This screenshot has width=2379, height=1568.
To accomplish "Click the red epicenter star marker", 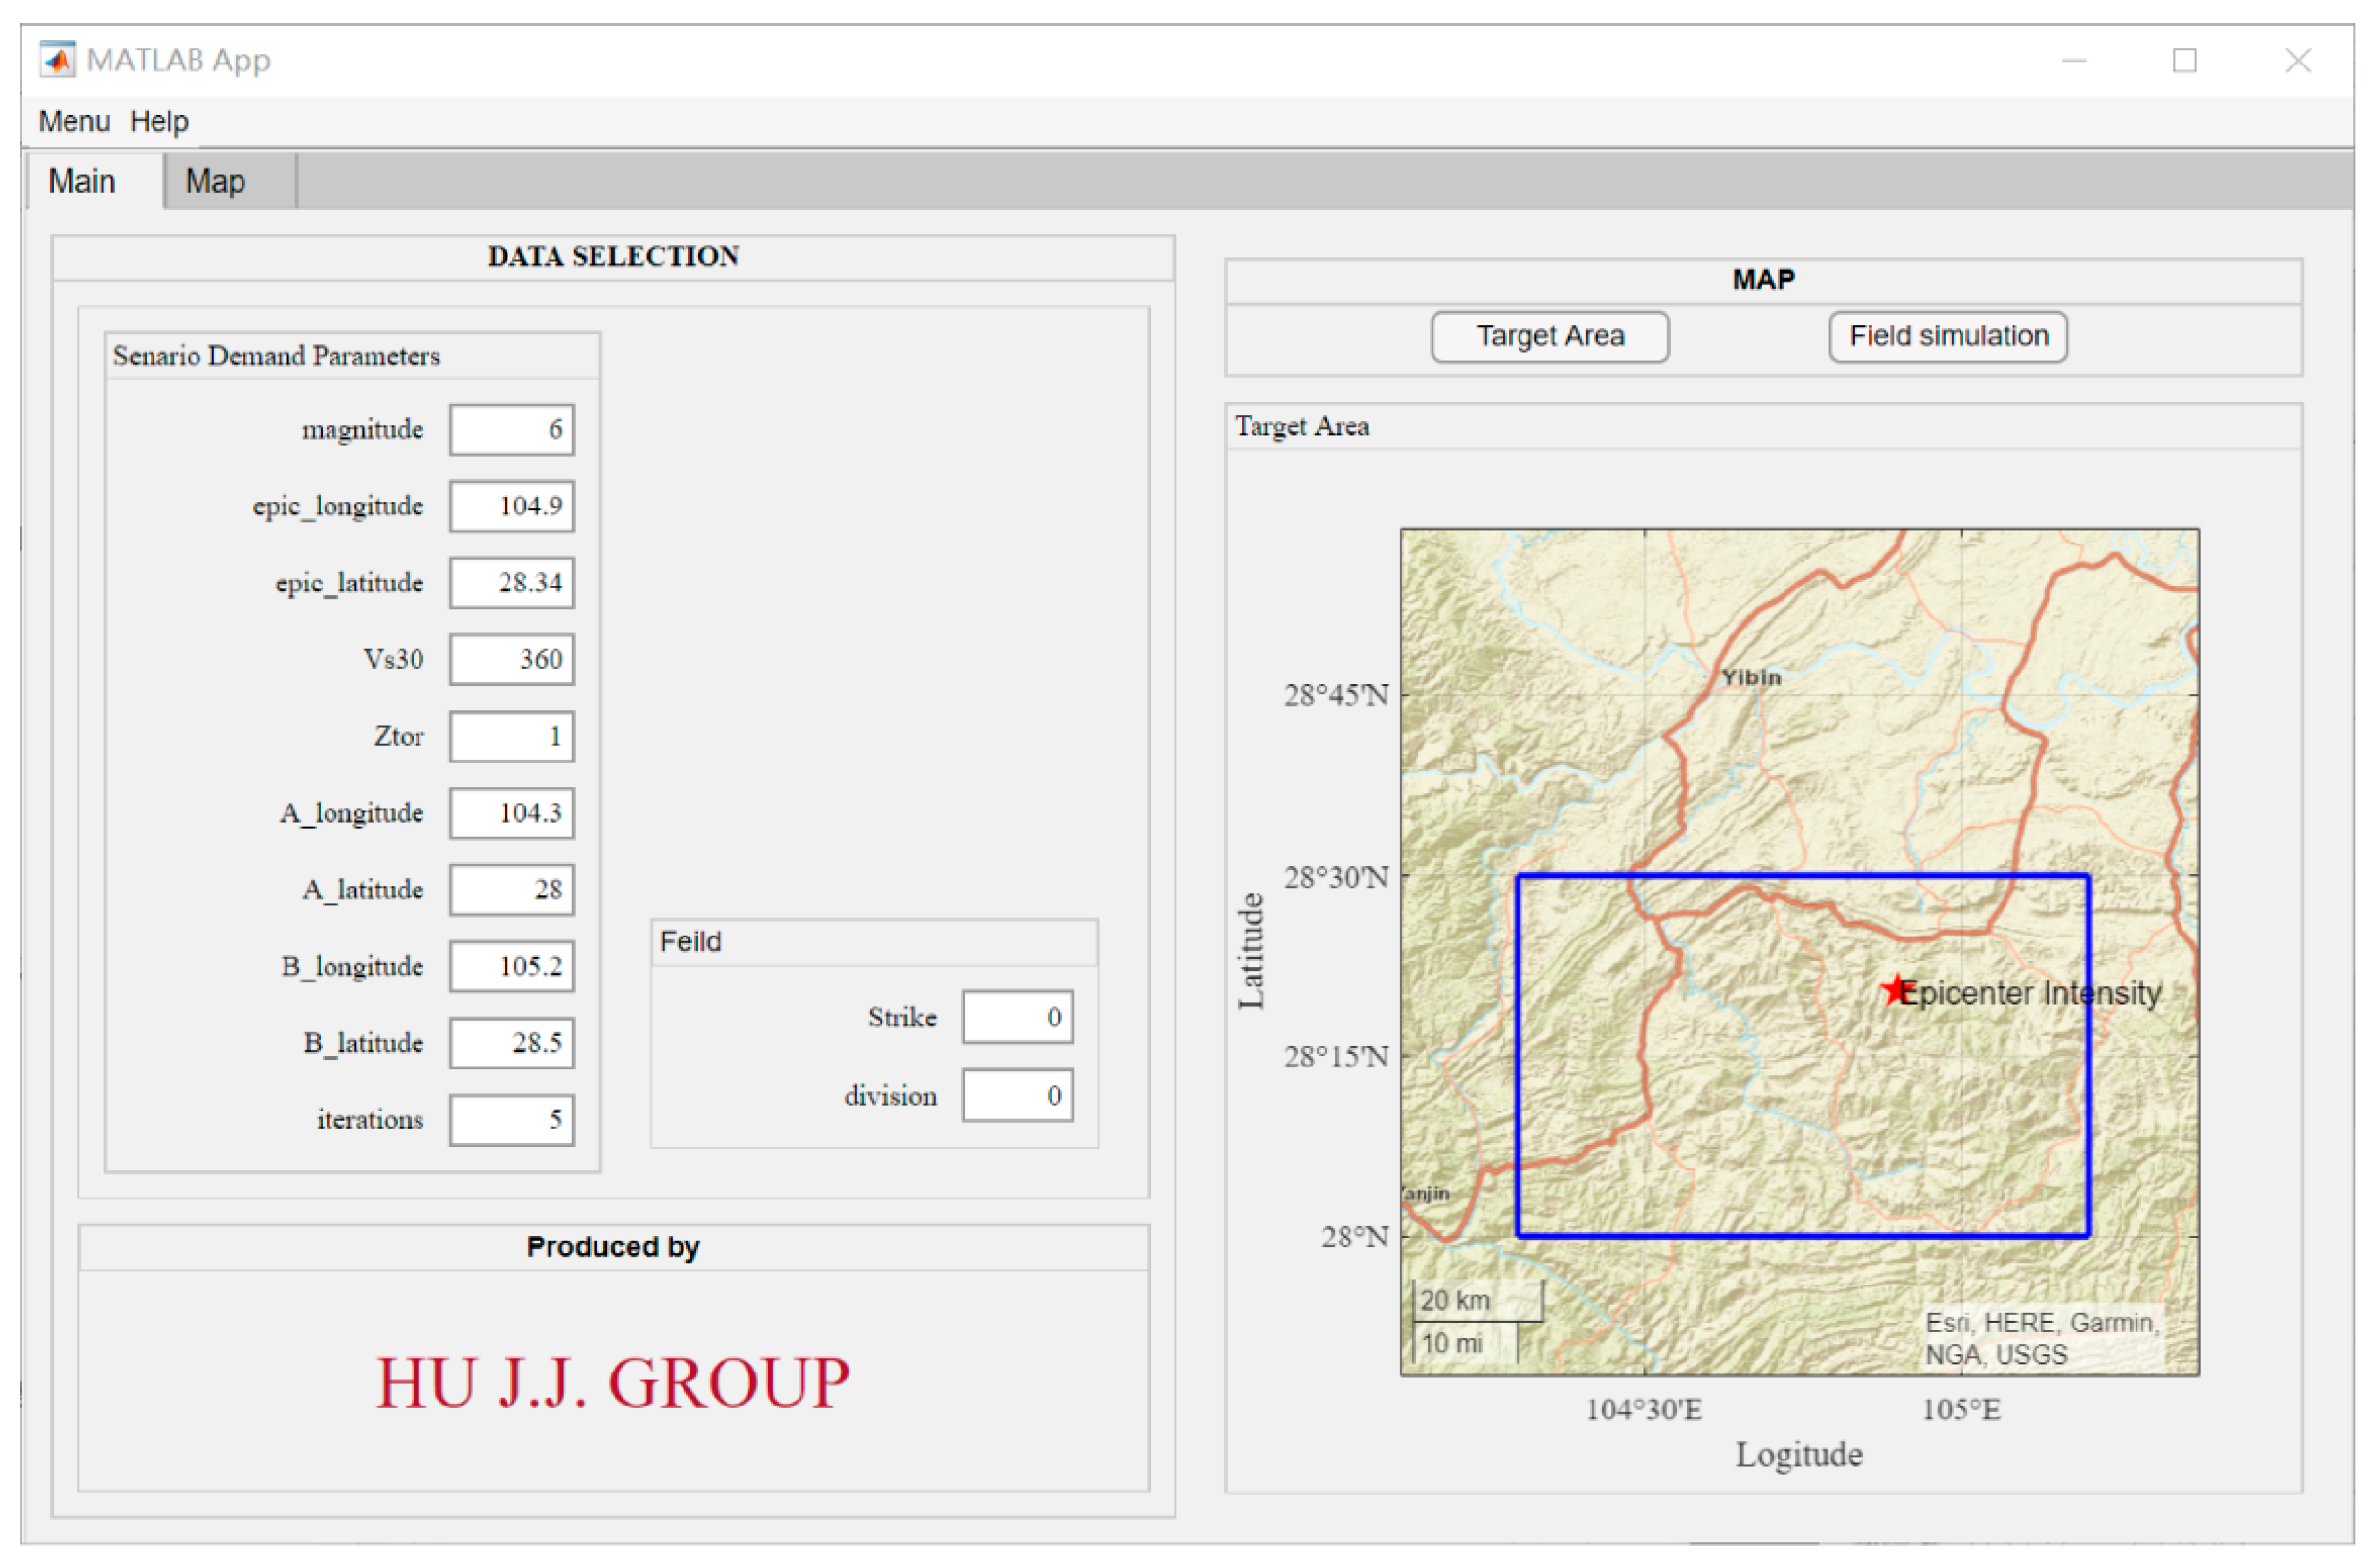I will coord(1895,990).
